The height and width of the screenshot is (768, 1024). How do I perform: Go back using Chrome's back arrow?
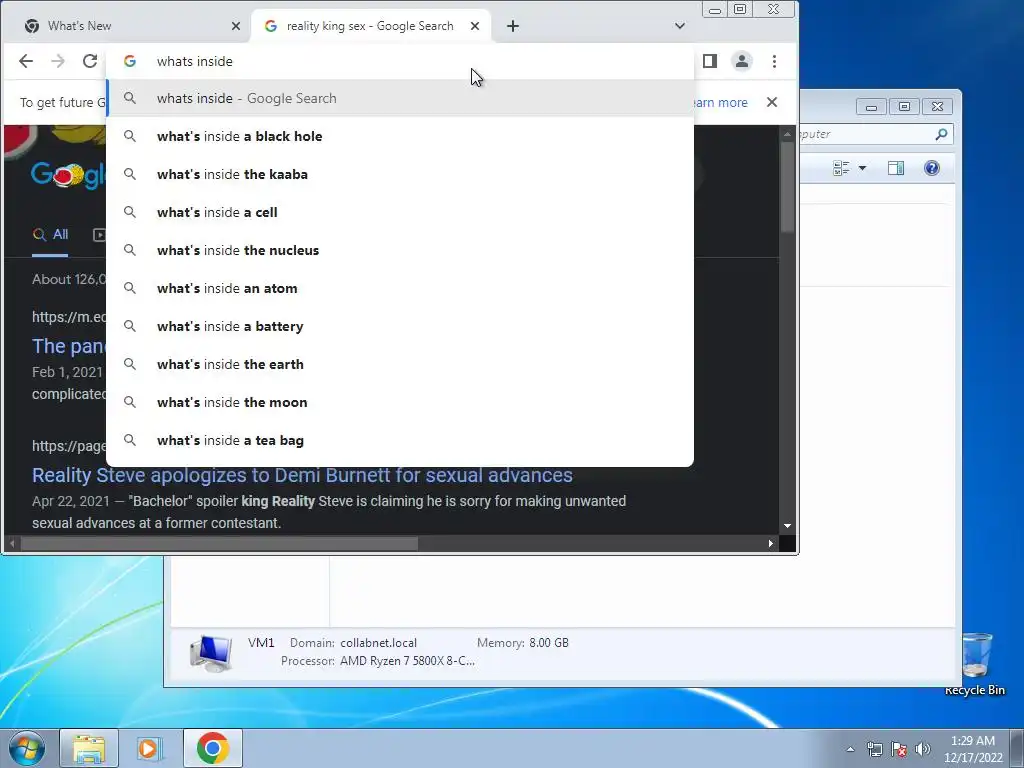click(x=25, y=61)
